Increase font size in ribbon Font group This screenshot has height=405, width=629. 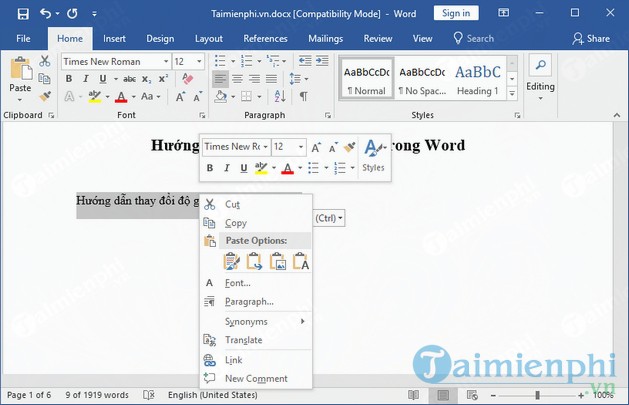tap(180, 97)
